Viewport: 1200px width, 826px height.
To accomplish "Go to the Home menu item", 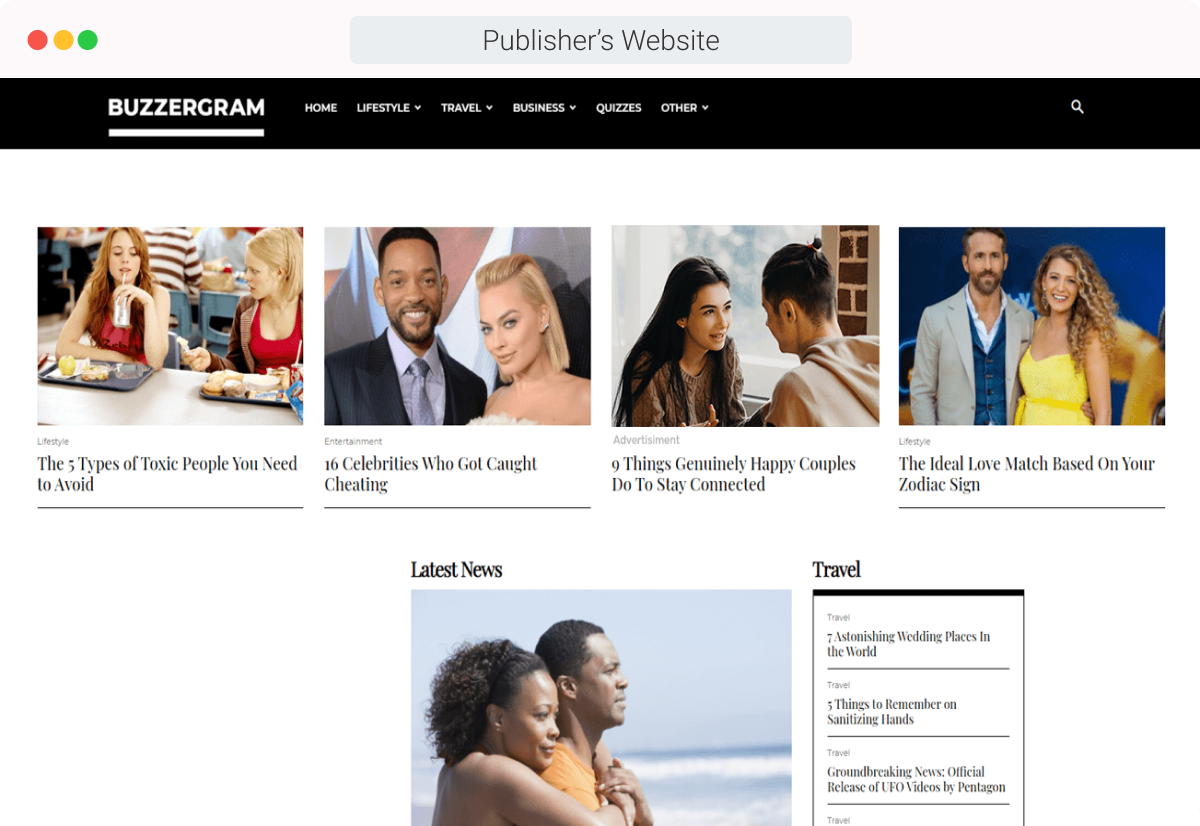I will pyautogui.click(x=321, y=108).
